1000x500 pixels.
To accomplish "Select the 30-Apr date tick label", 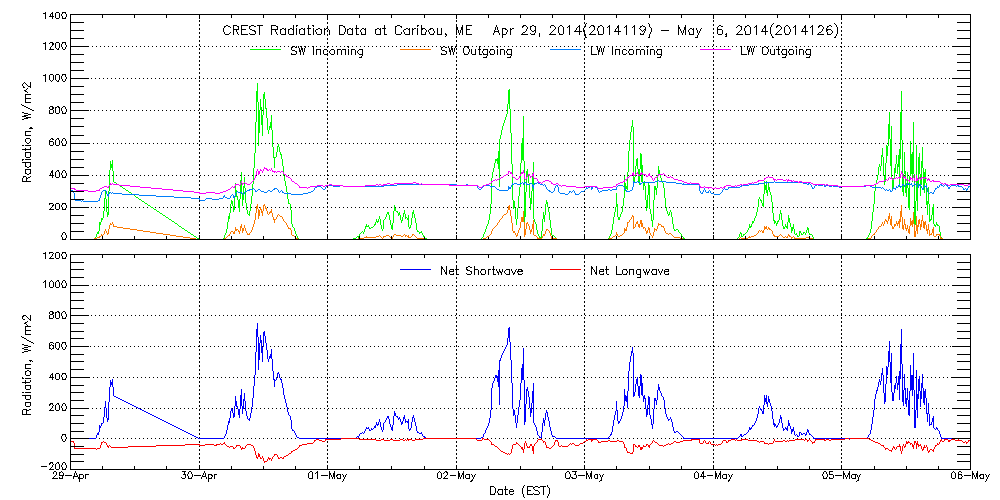I will (x=200, y=477).
